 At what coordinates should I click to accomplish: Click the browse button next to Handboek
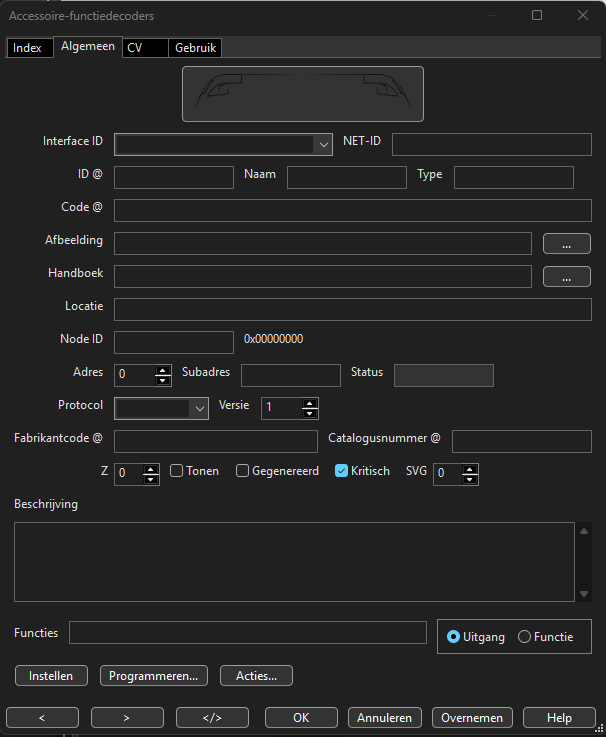coord(567,277)
